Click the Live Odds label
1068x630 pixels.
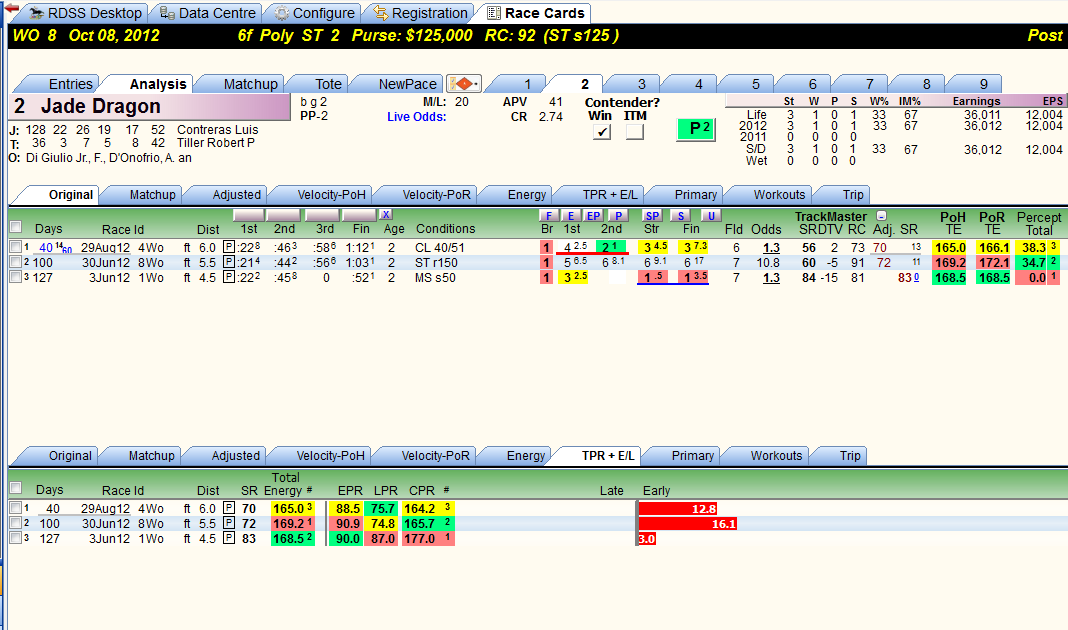pos(417,116)
